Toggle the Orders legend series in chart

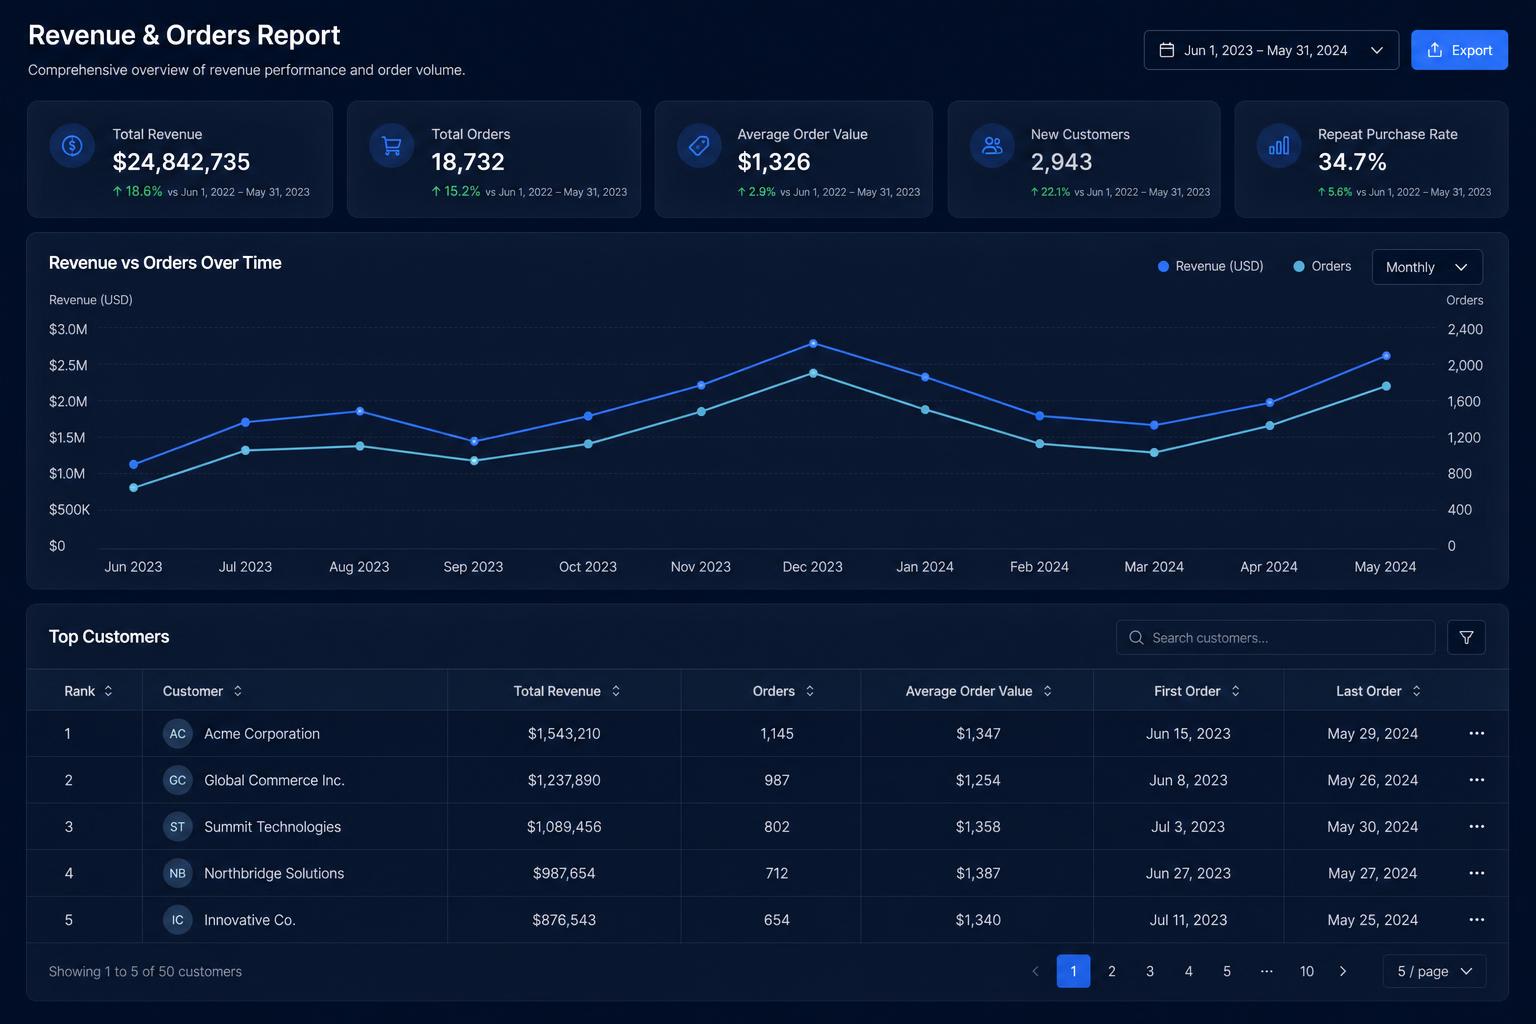click(1322, 266)
